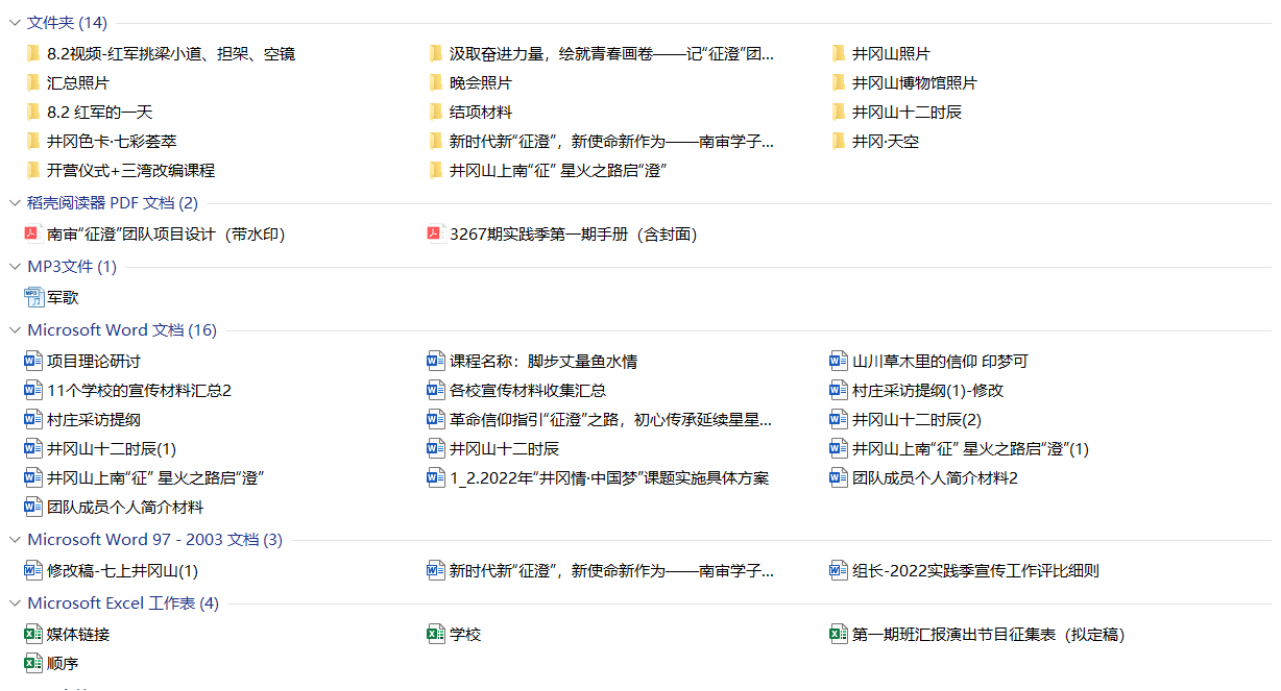Collapse the Microsoft Excel 工作表 group chevron
Image resolution: width=1281 pixels, height=691 pixels.
15,603
